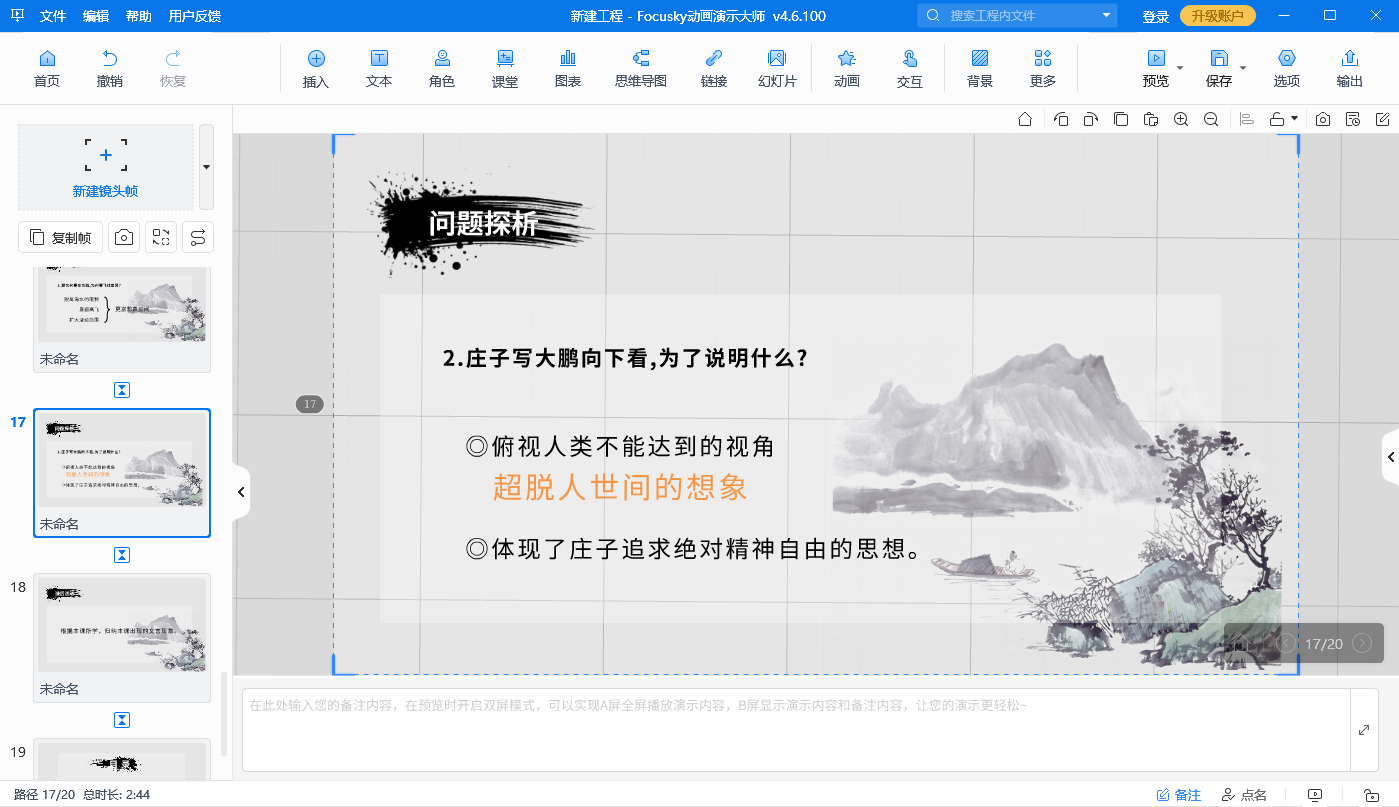1399x807 pixels.
Task: Click the canvas home view icon
Action: coord(1025,119)
